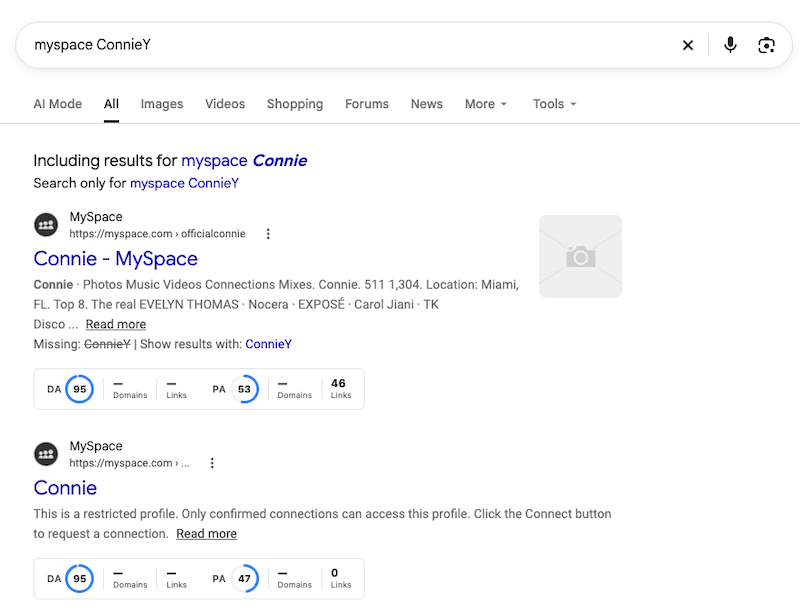
Task: Show results with ConnieY link
Action: click(268, 344)
